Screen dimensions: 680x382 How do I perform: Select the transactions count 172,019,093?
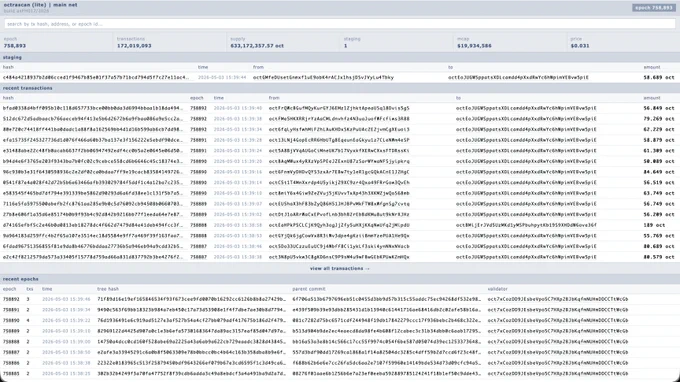tap(134, 46)
